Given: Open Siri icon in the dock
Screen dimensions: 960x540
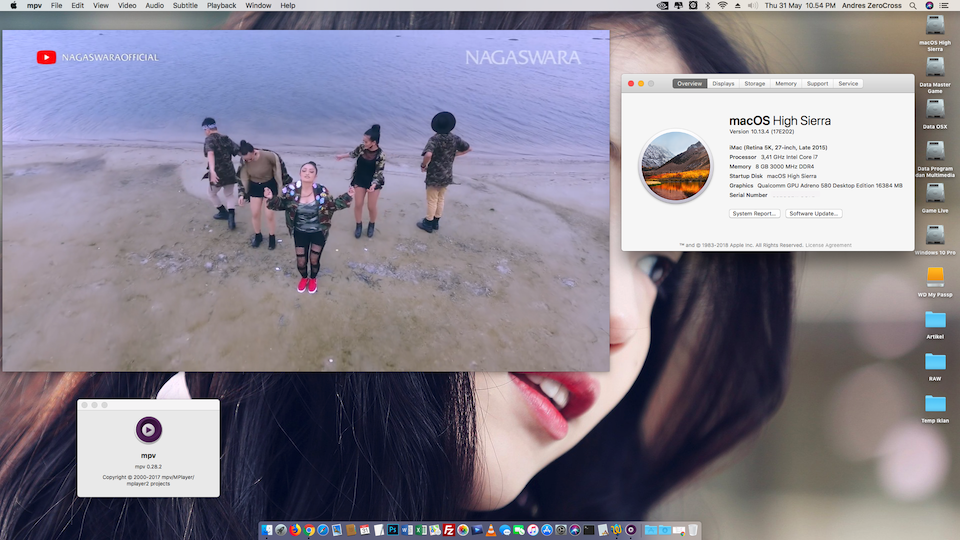Looking at the screenshot, I should [x=575, y=530].
